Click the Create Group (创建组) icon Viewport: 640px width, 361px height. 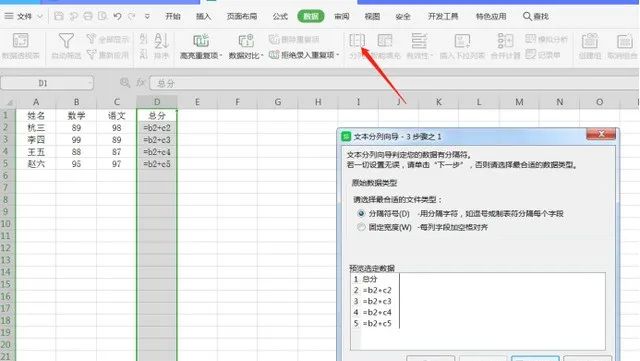589,41
